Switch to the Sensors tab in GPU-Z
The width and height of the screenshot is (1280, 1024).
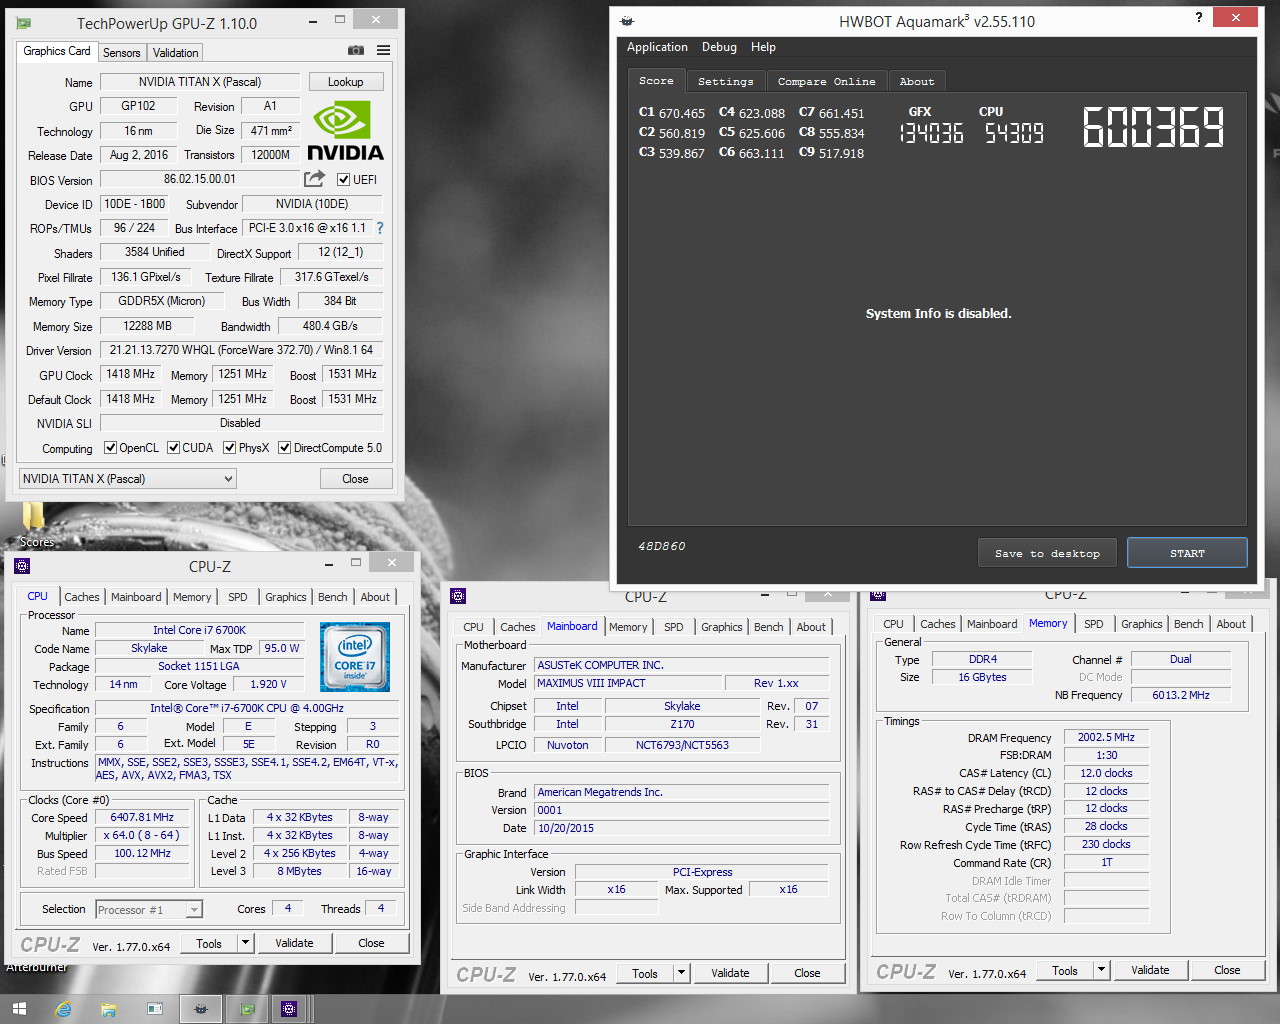coord(122,53)
